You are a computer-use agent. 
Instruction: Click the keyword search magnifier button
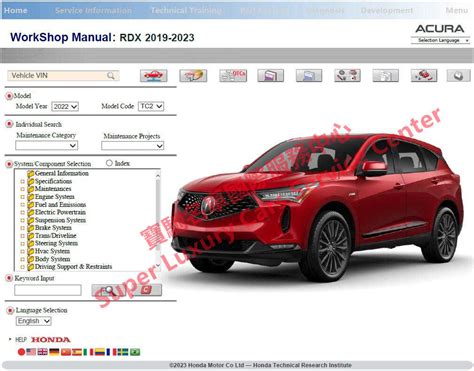(x=109, y=290)
